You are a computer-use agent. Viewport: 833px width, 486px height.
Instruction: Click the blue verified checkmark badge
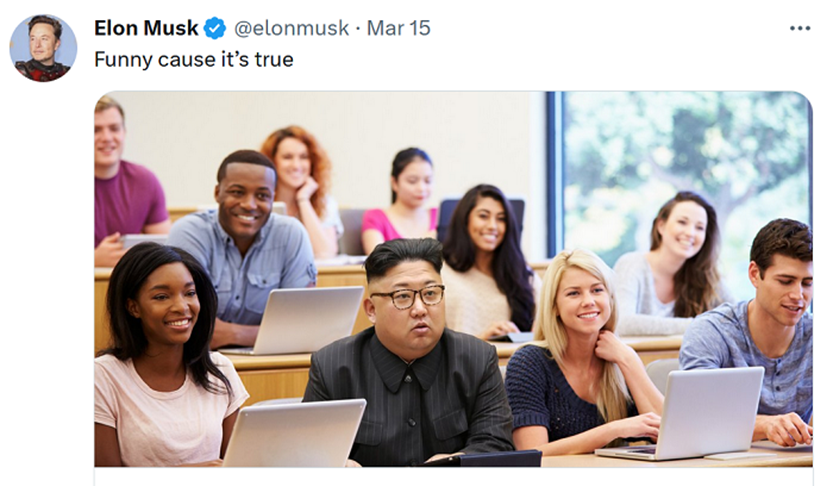215,28
